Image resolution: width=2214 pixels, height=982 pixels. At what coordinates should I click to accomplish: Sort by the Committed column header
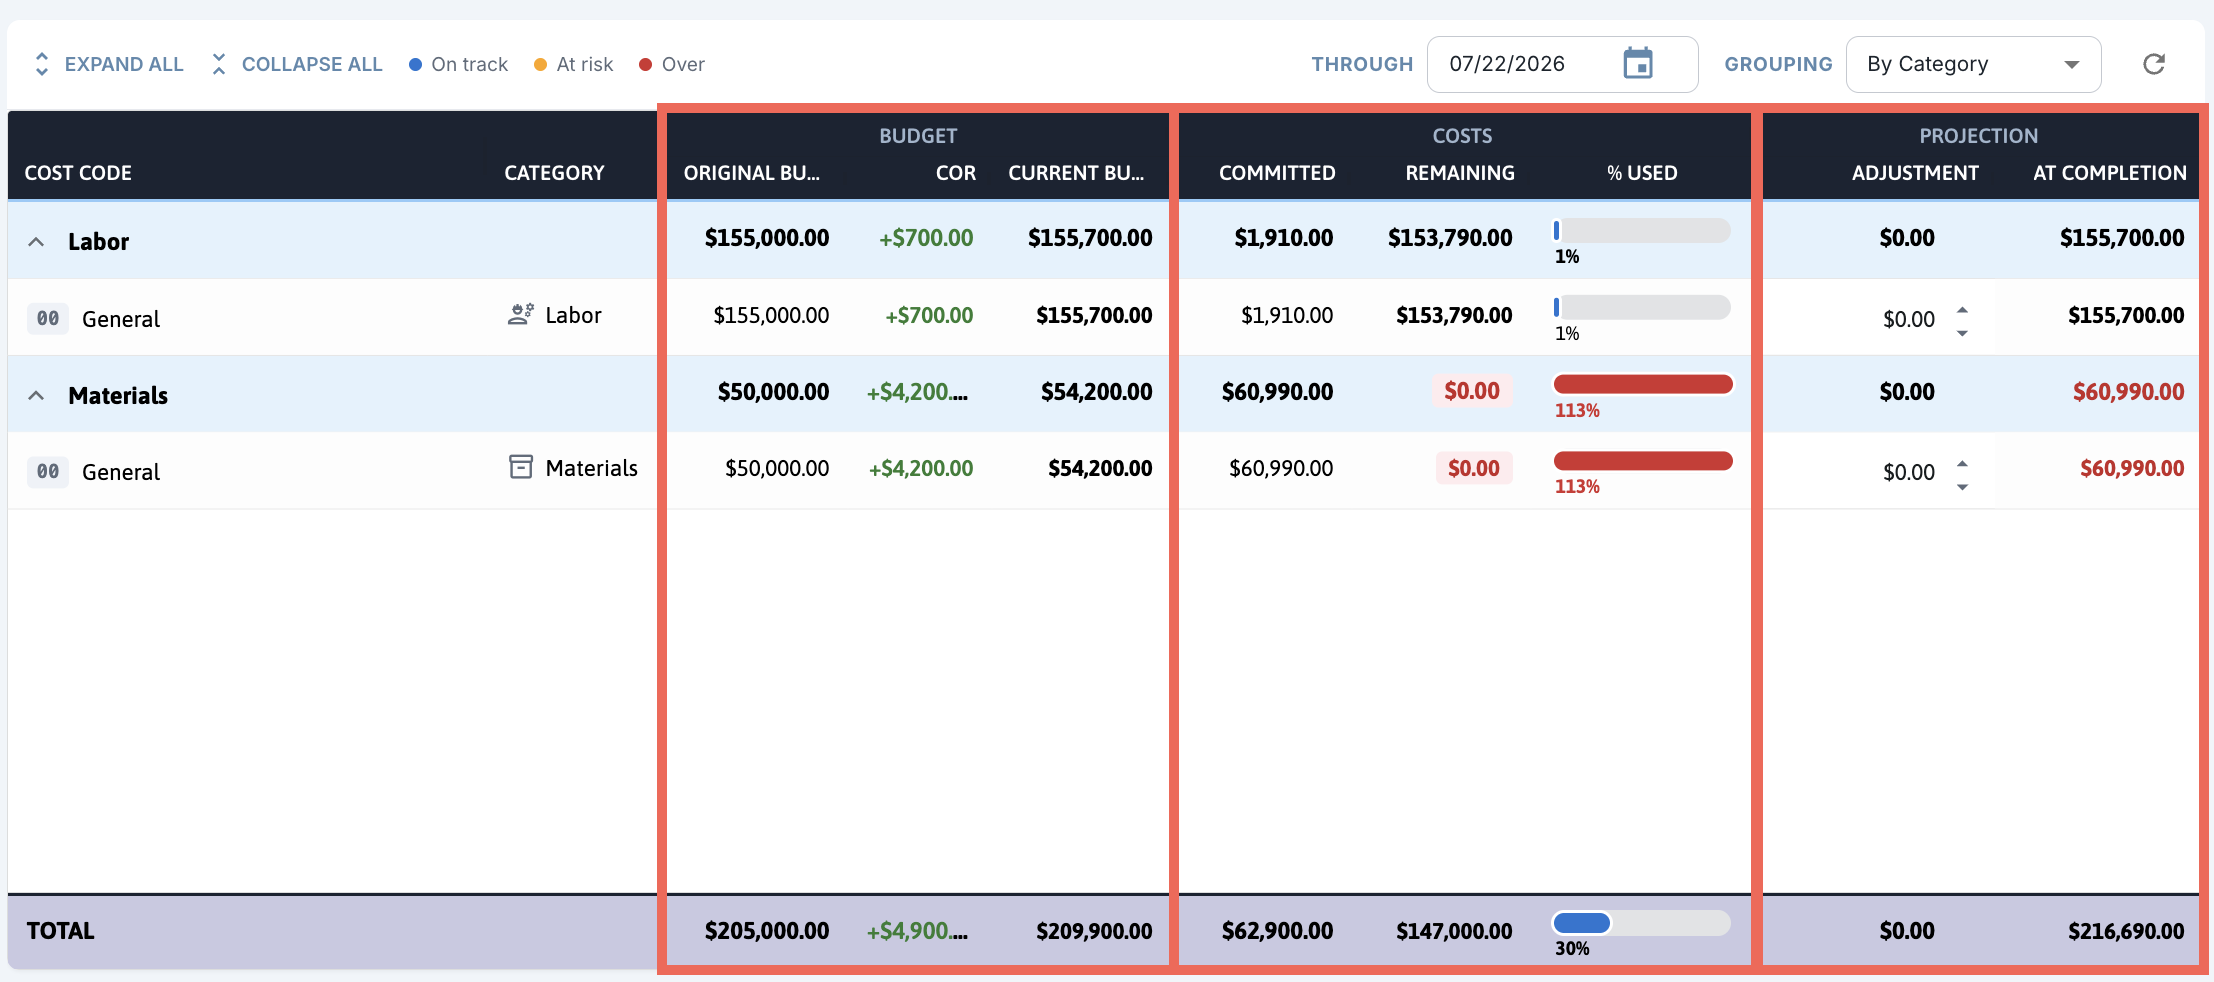coord(1277,173)
